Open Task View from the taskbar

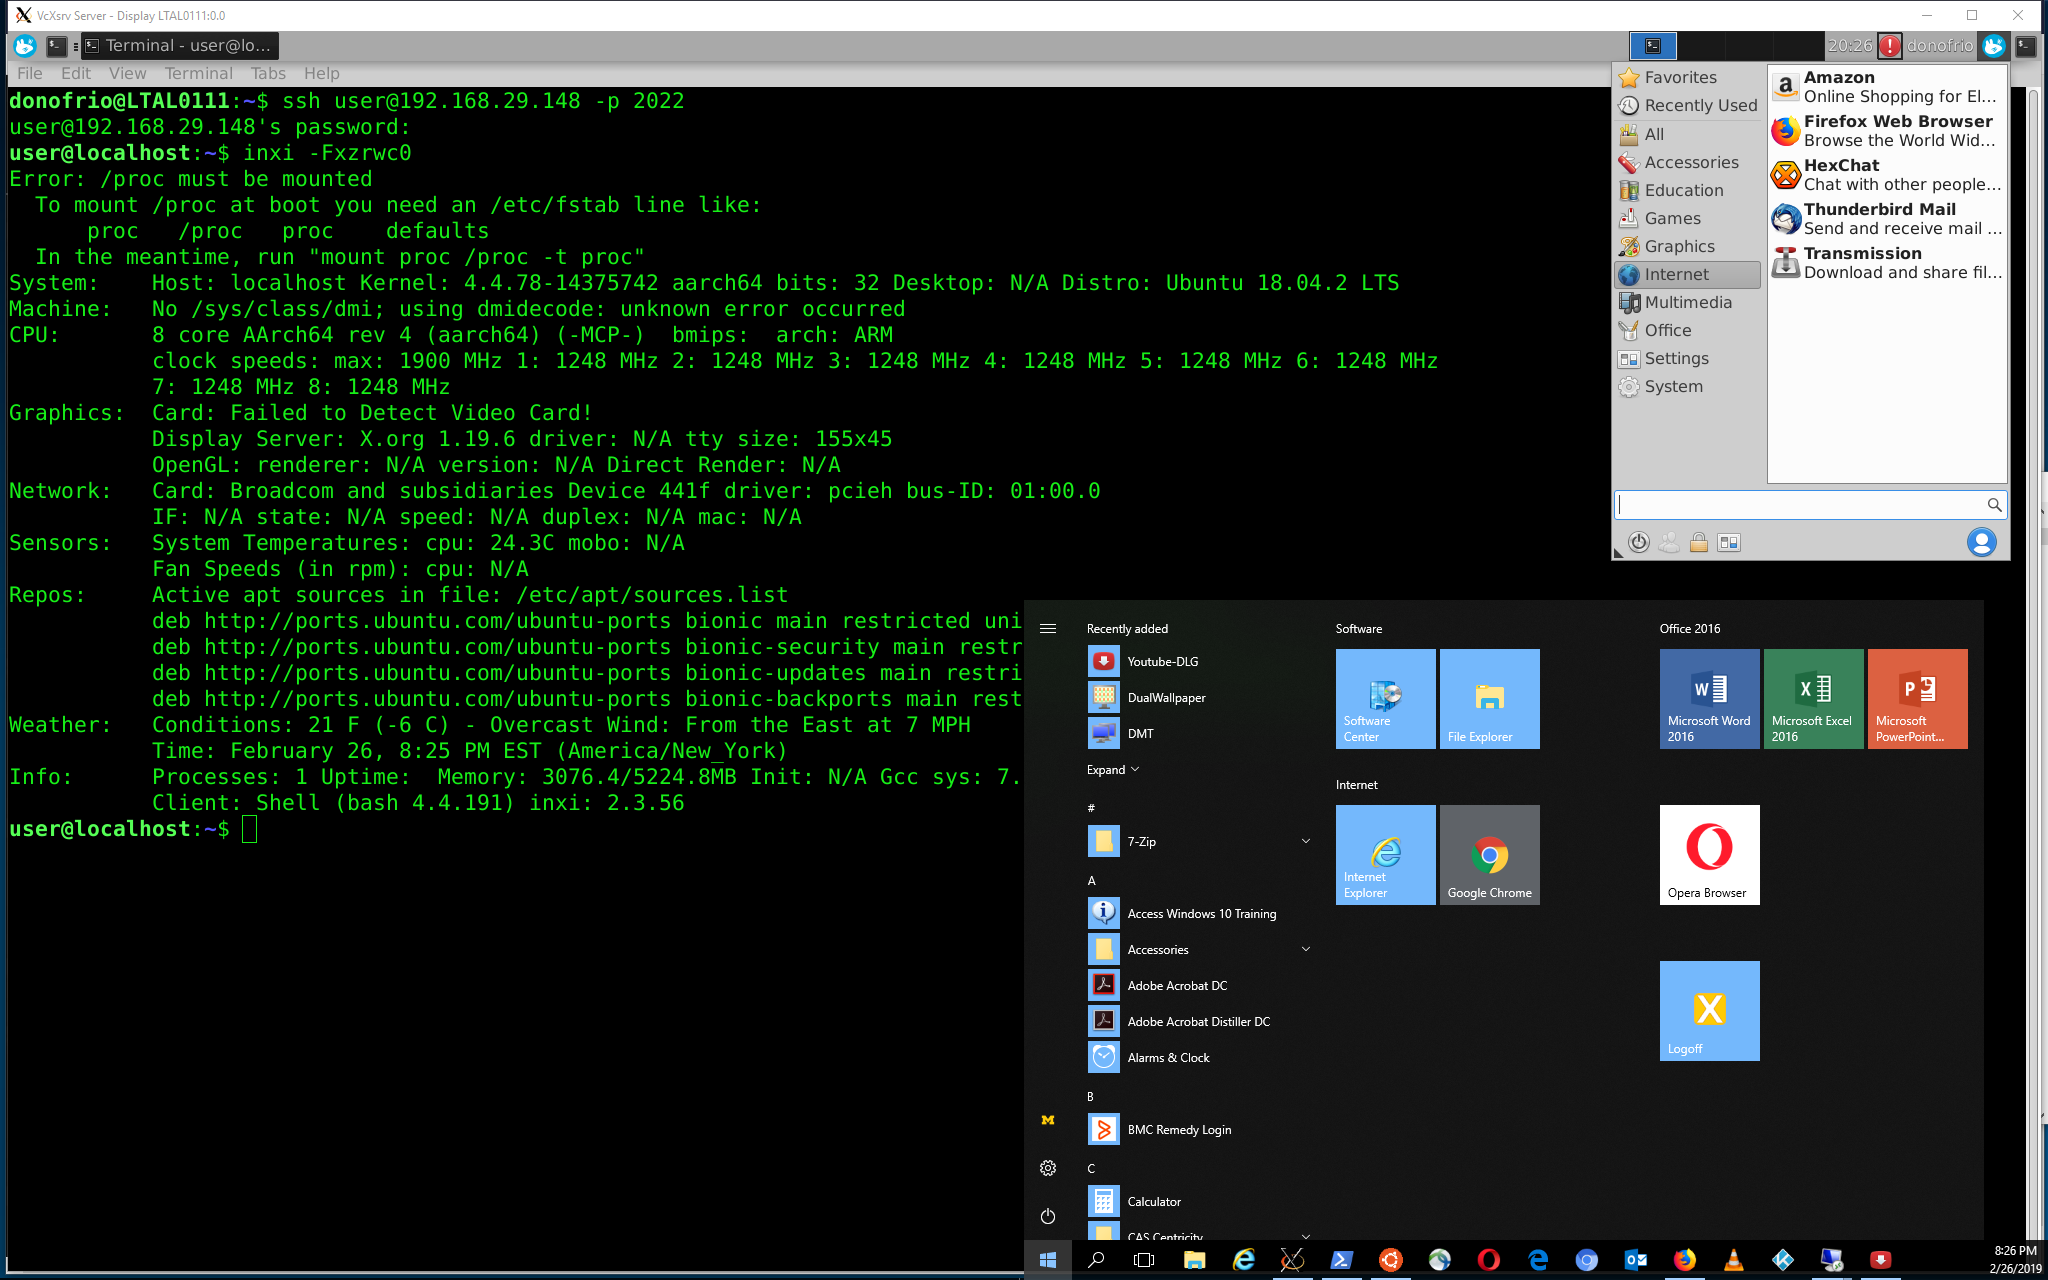tap(1144, 1260)
